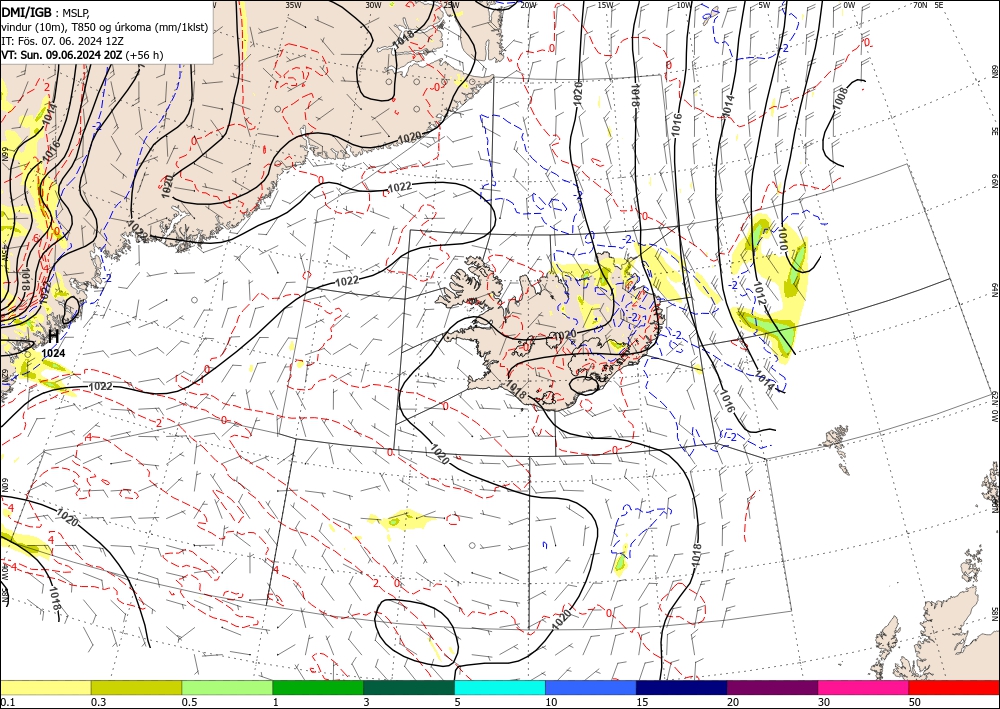Click the '1012' isobar label
The image size is (1000, 709).
761,293
